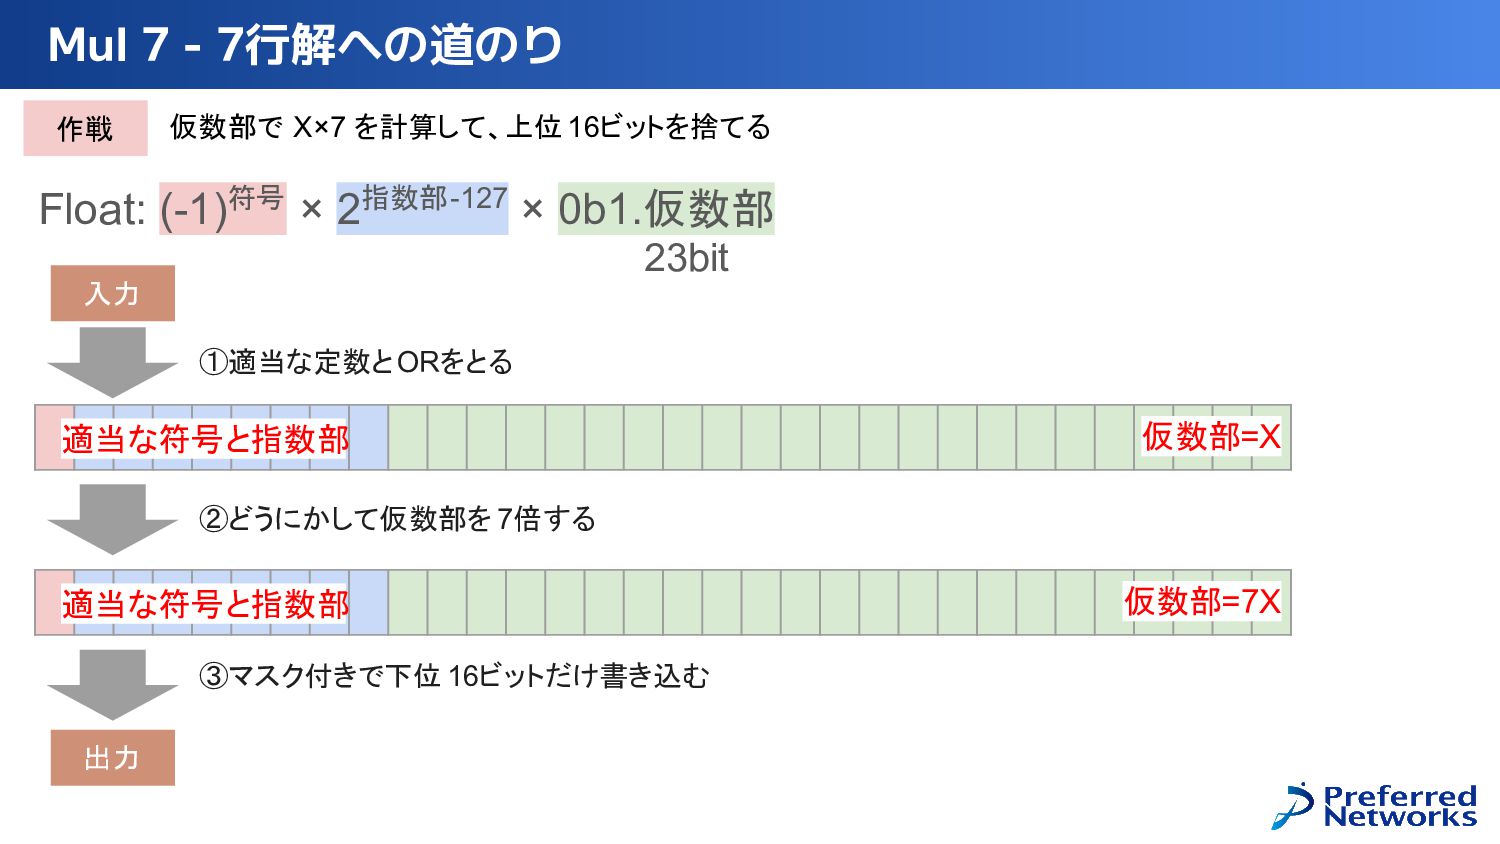Click the red 仮数部=7X label
Viewport: 1500px width, 844px height.
pyautogui.click(x=1202, y=601)
